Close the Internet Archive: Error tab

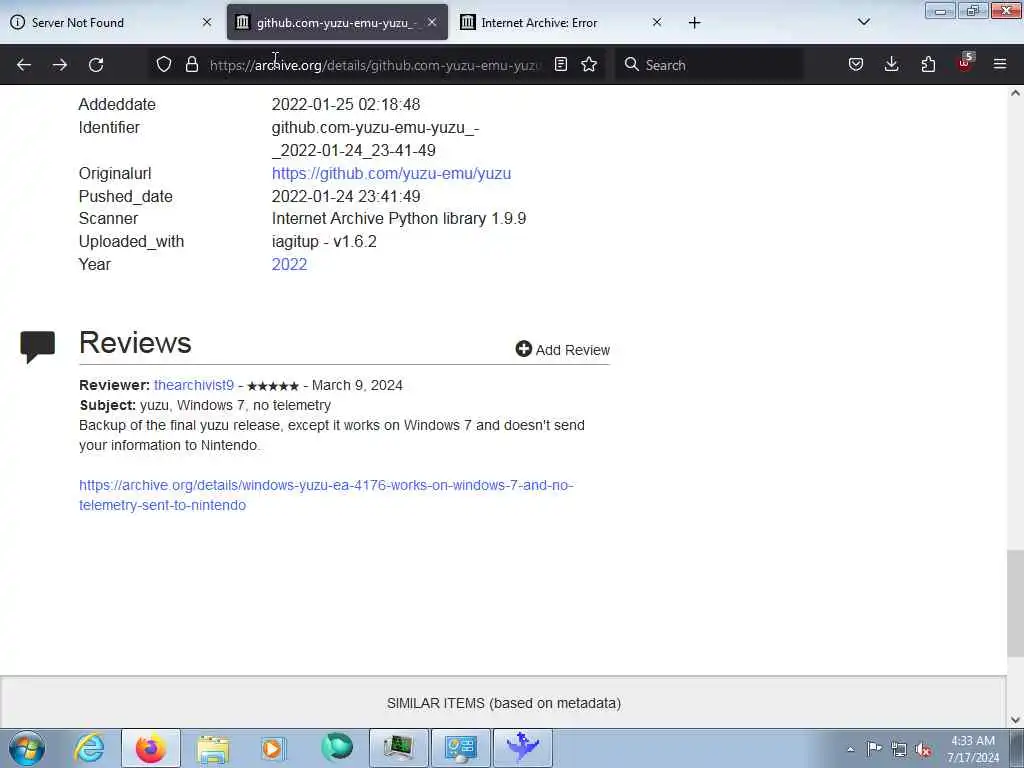pyautogui.click(x=657, y=22)
